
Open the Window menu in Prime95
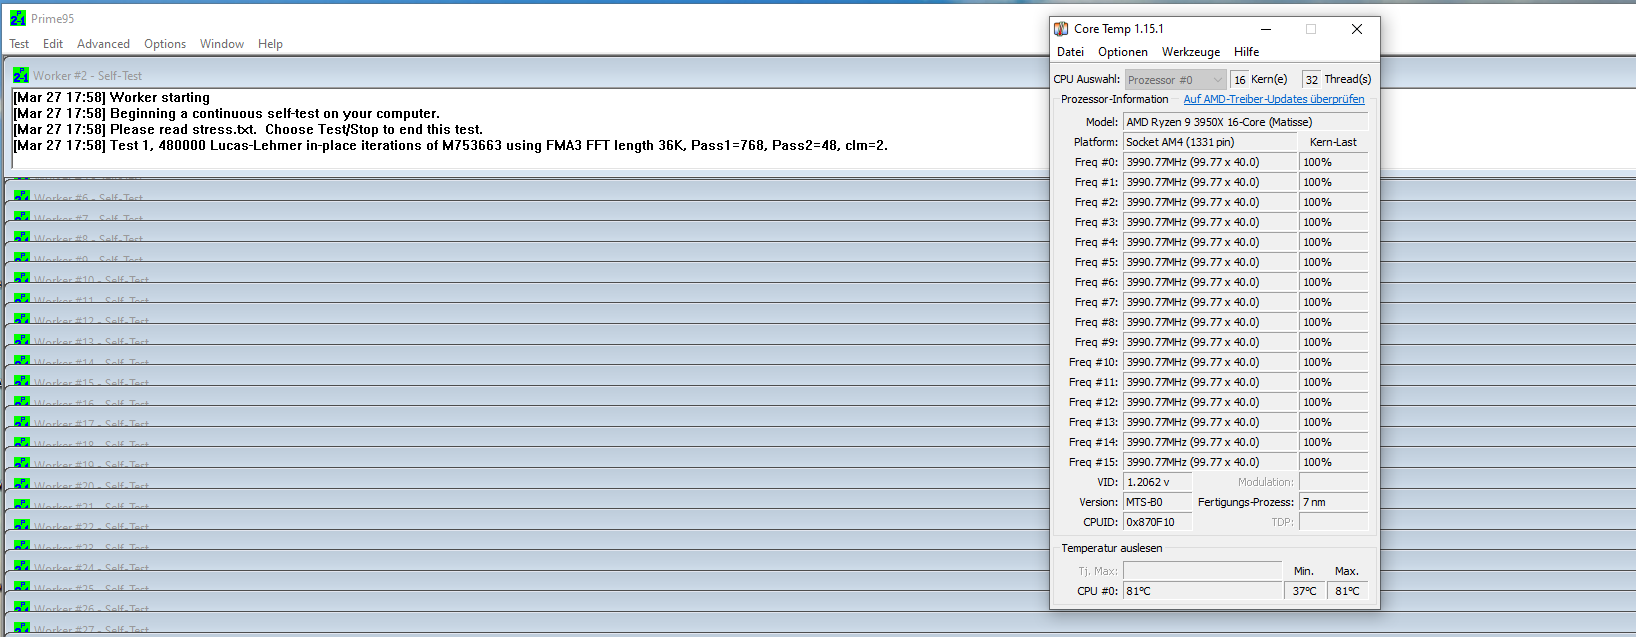[x=222, y=44]
